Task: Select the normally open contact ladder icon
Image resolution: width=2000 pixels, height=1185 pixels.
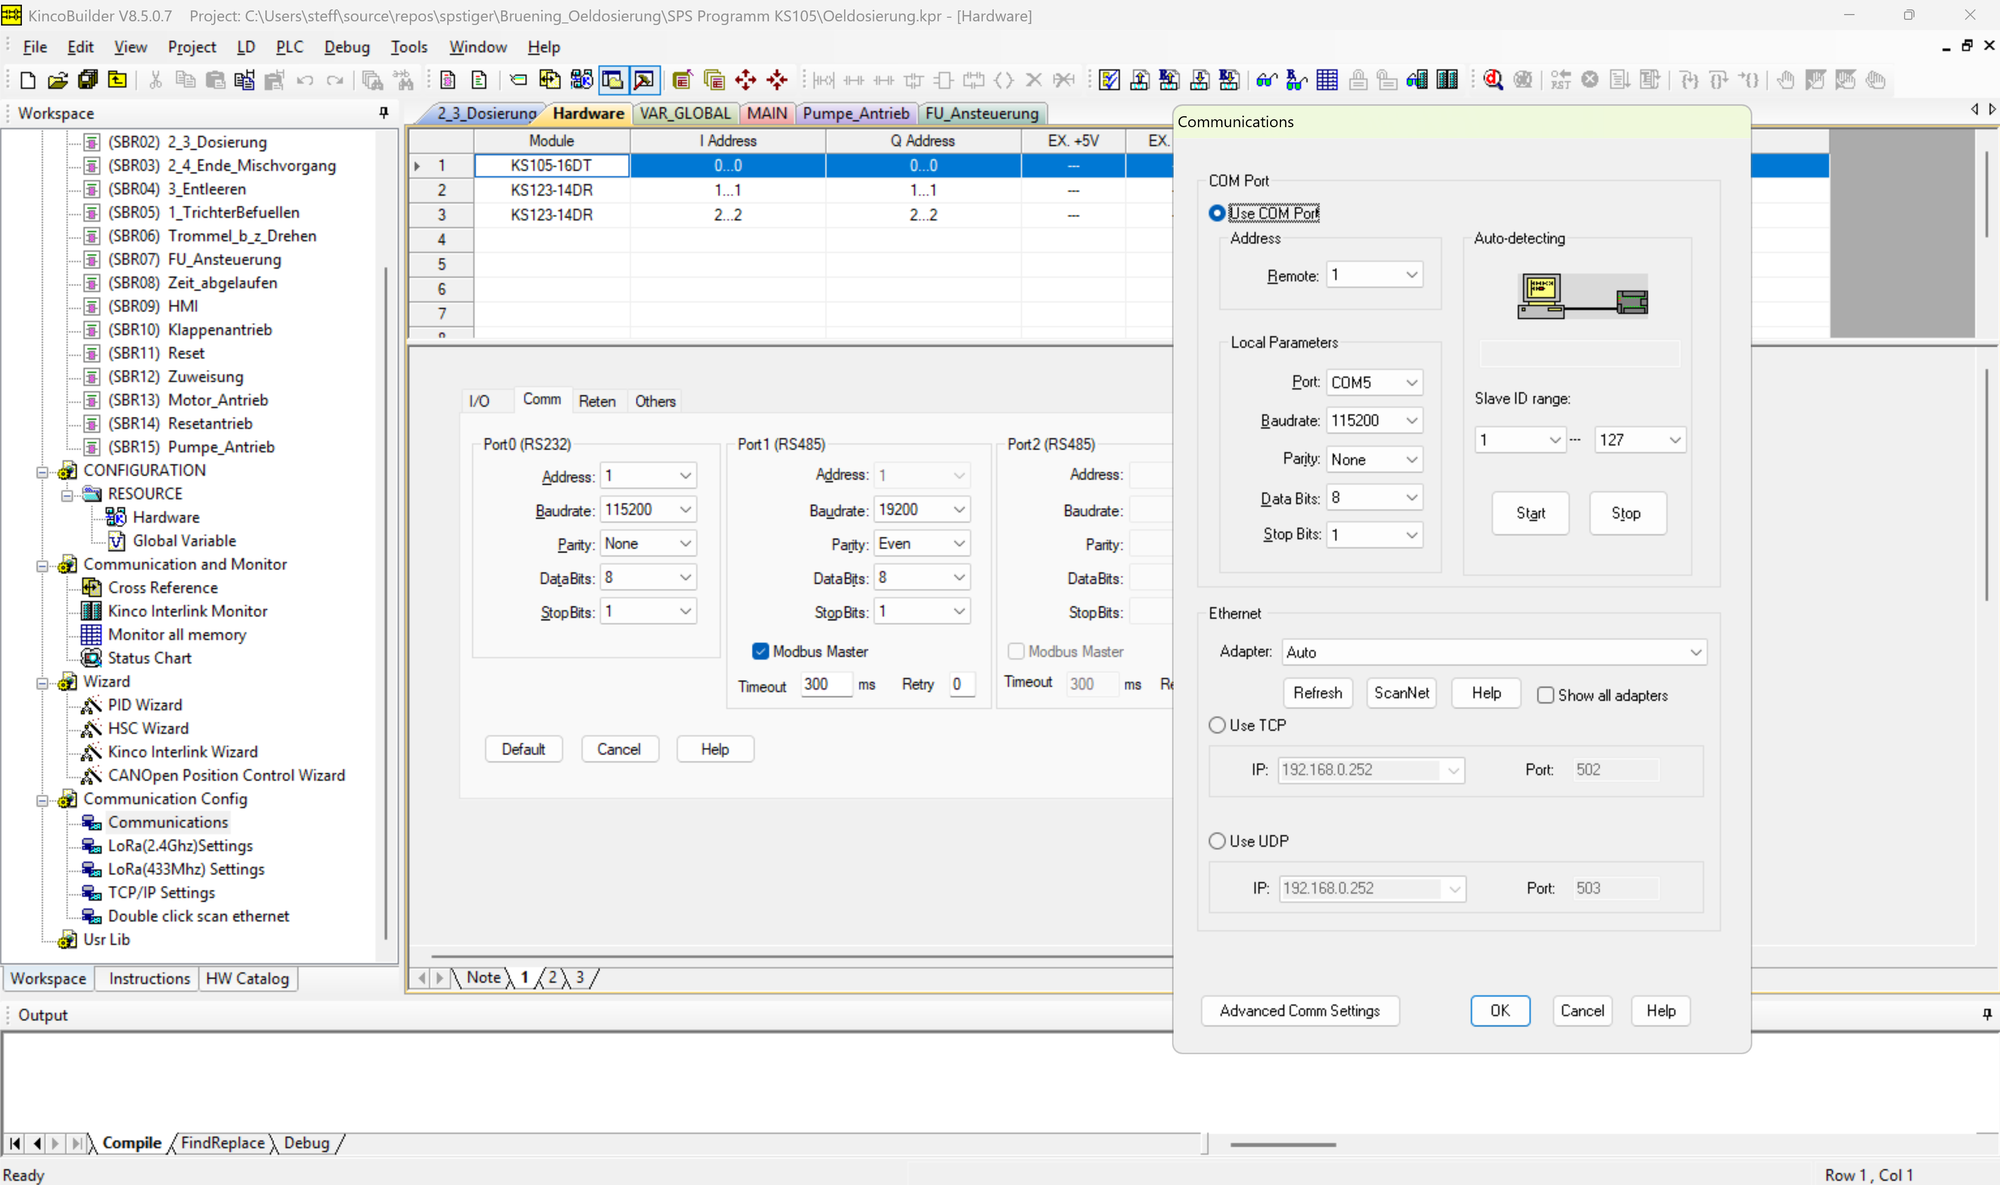Action: point(853,80)
